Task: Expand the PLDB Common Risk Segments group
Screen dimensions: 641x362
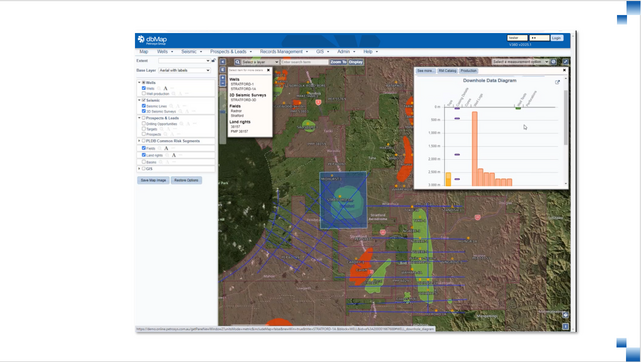Action: click(139, 141)
